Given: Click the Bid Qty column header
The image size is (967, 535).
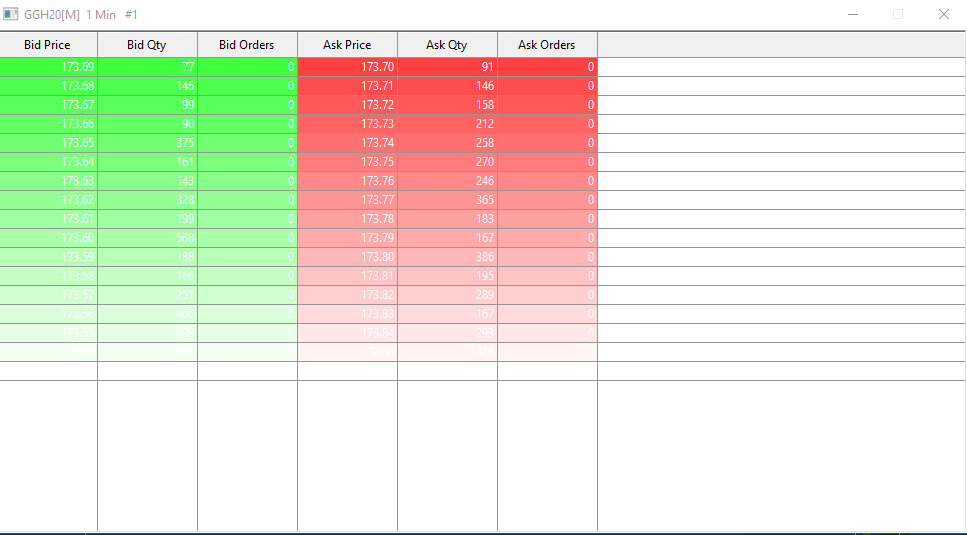Looking at the screenshot, I should (x=147, y=45).
